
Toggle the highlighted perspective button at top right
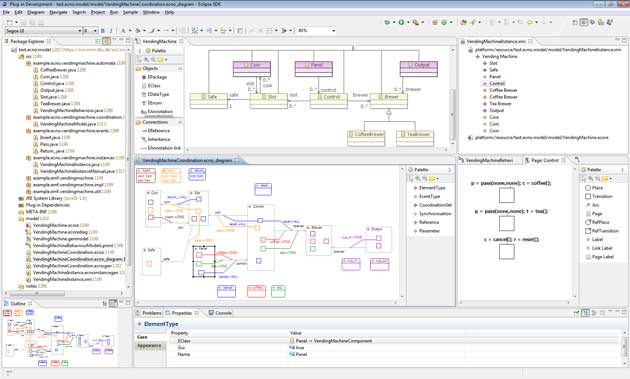click(x=584, y=23)
